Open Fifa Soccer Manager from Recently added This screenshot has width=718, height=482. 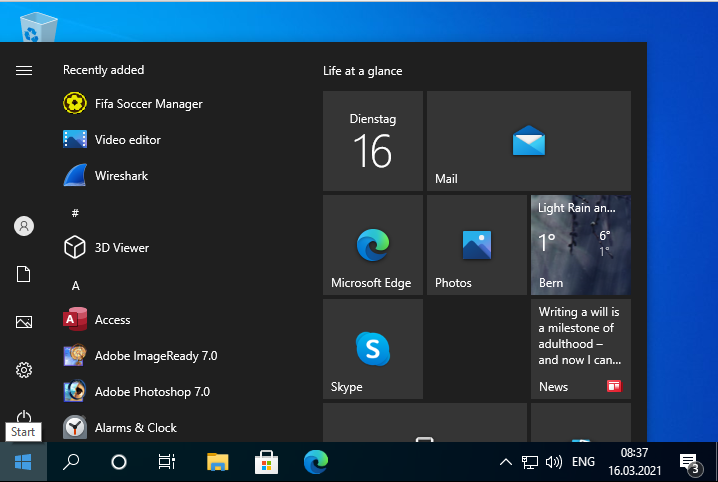(x=148, y=104)
